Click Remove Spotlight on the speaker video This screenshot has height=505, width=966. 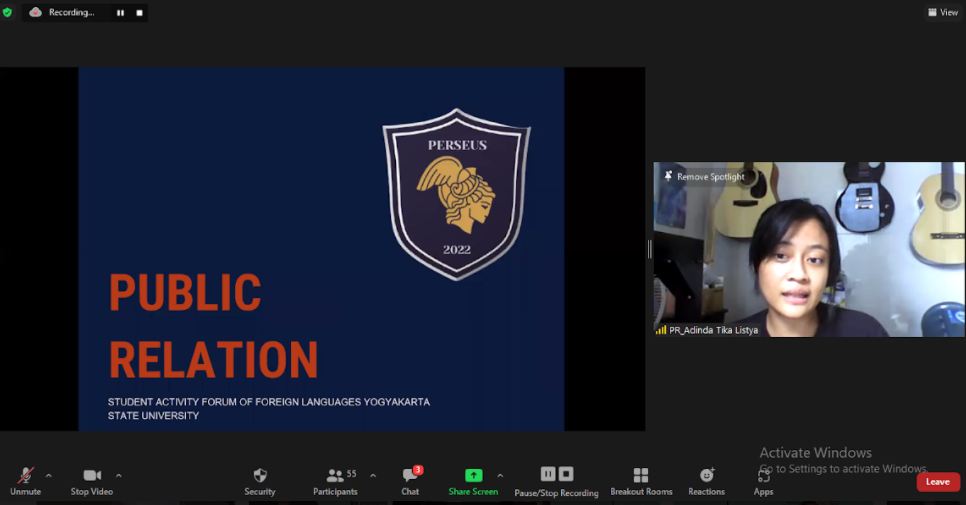tap(704, 176)
